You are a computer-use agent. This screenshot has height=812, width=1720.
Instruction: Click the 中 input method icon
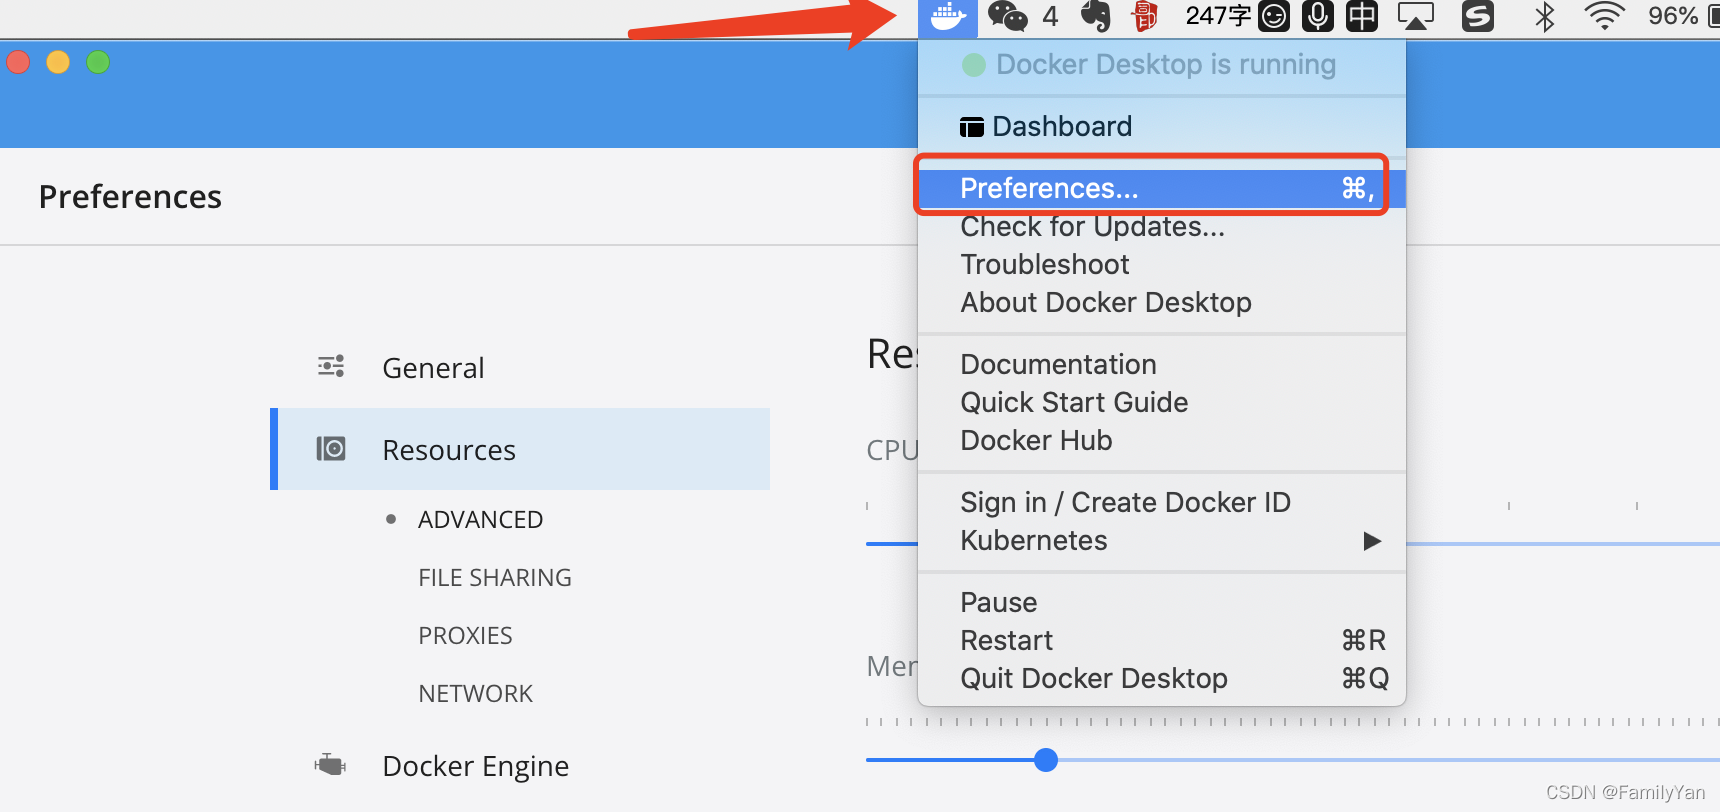pyautogui.click(x=1362, y=16)
